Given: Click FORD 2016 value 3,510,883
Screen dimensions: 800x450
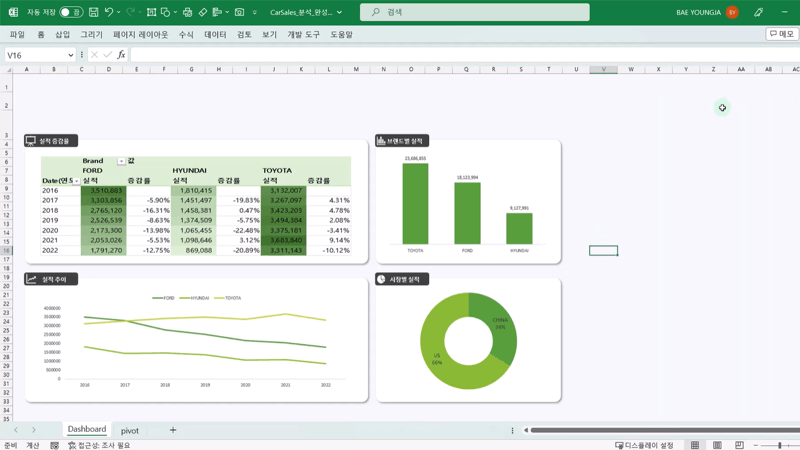Looking at the screenshot, I should 104,190.
